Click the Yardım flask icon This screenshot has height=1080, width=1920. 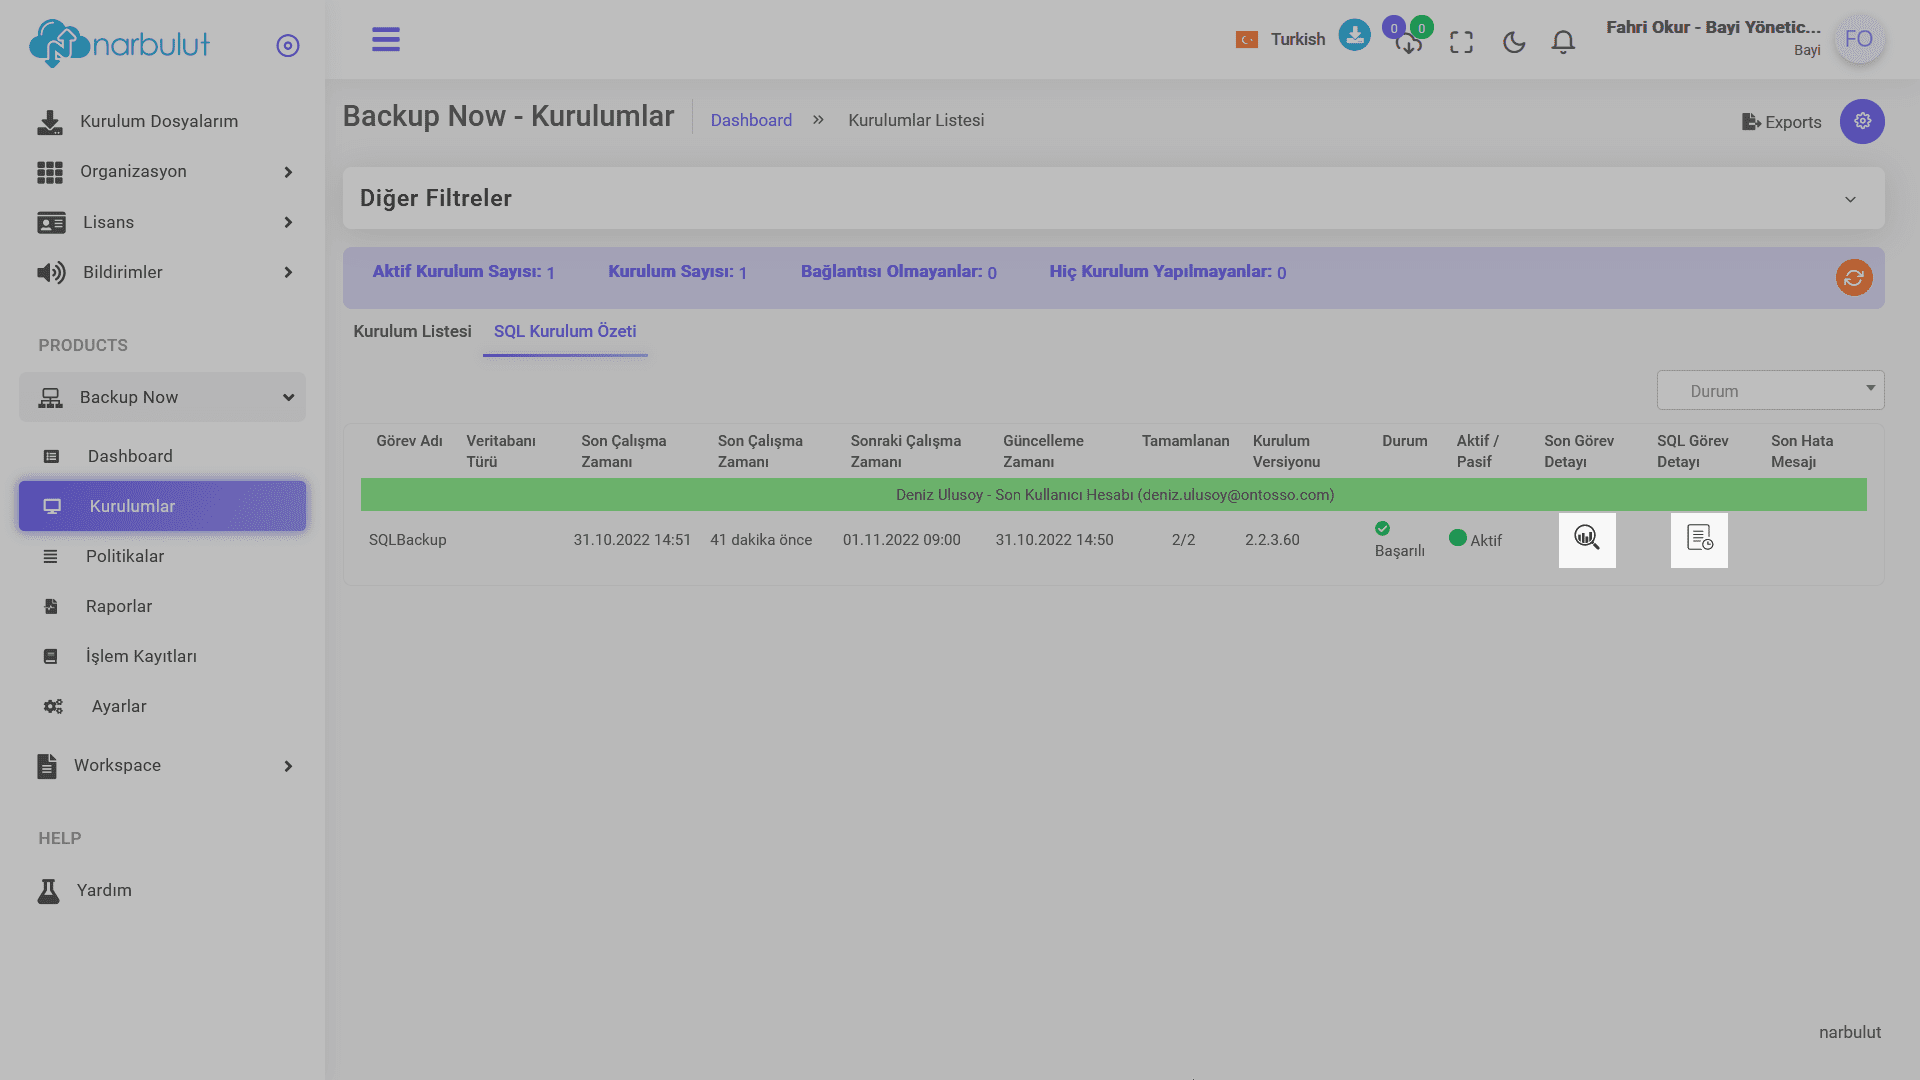[48, 891]
